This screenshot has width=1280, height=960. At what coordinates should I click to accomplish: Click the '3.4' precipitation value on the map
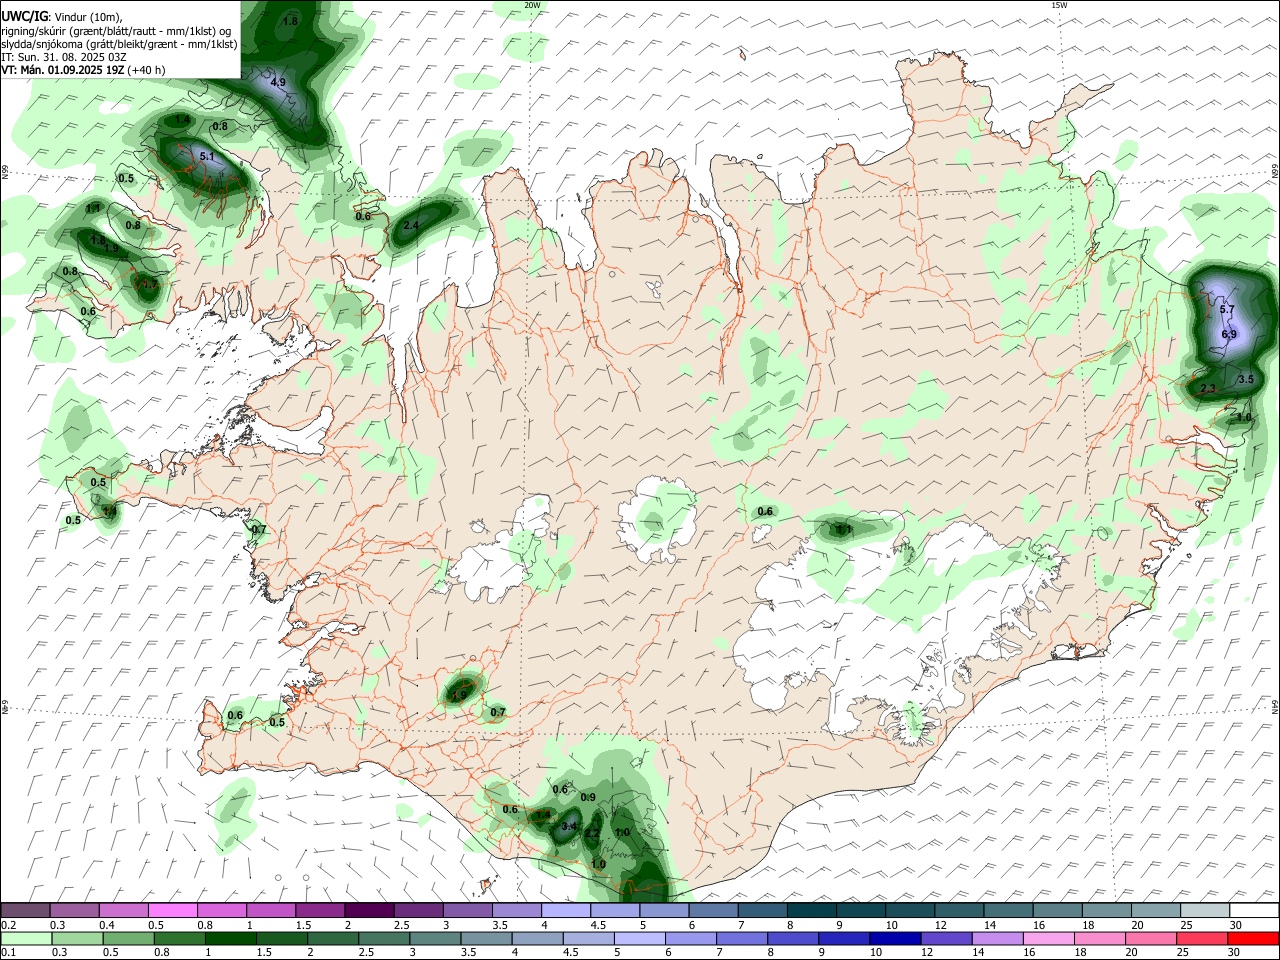[570, 826]
